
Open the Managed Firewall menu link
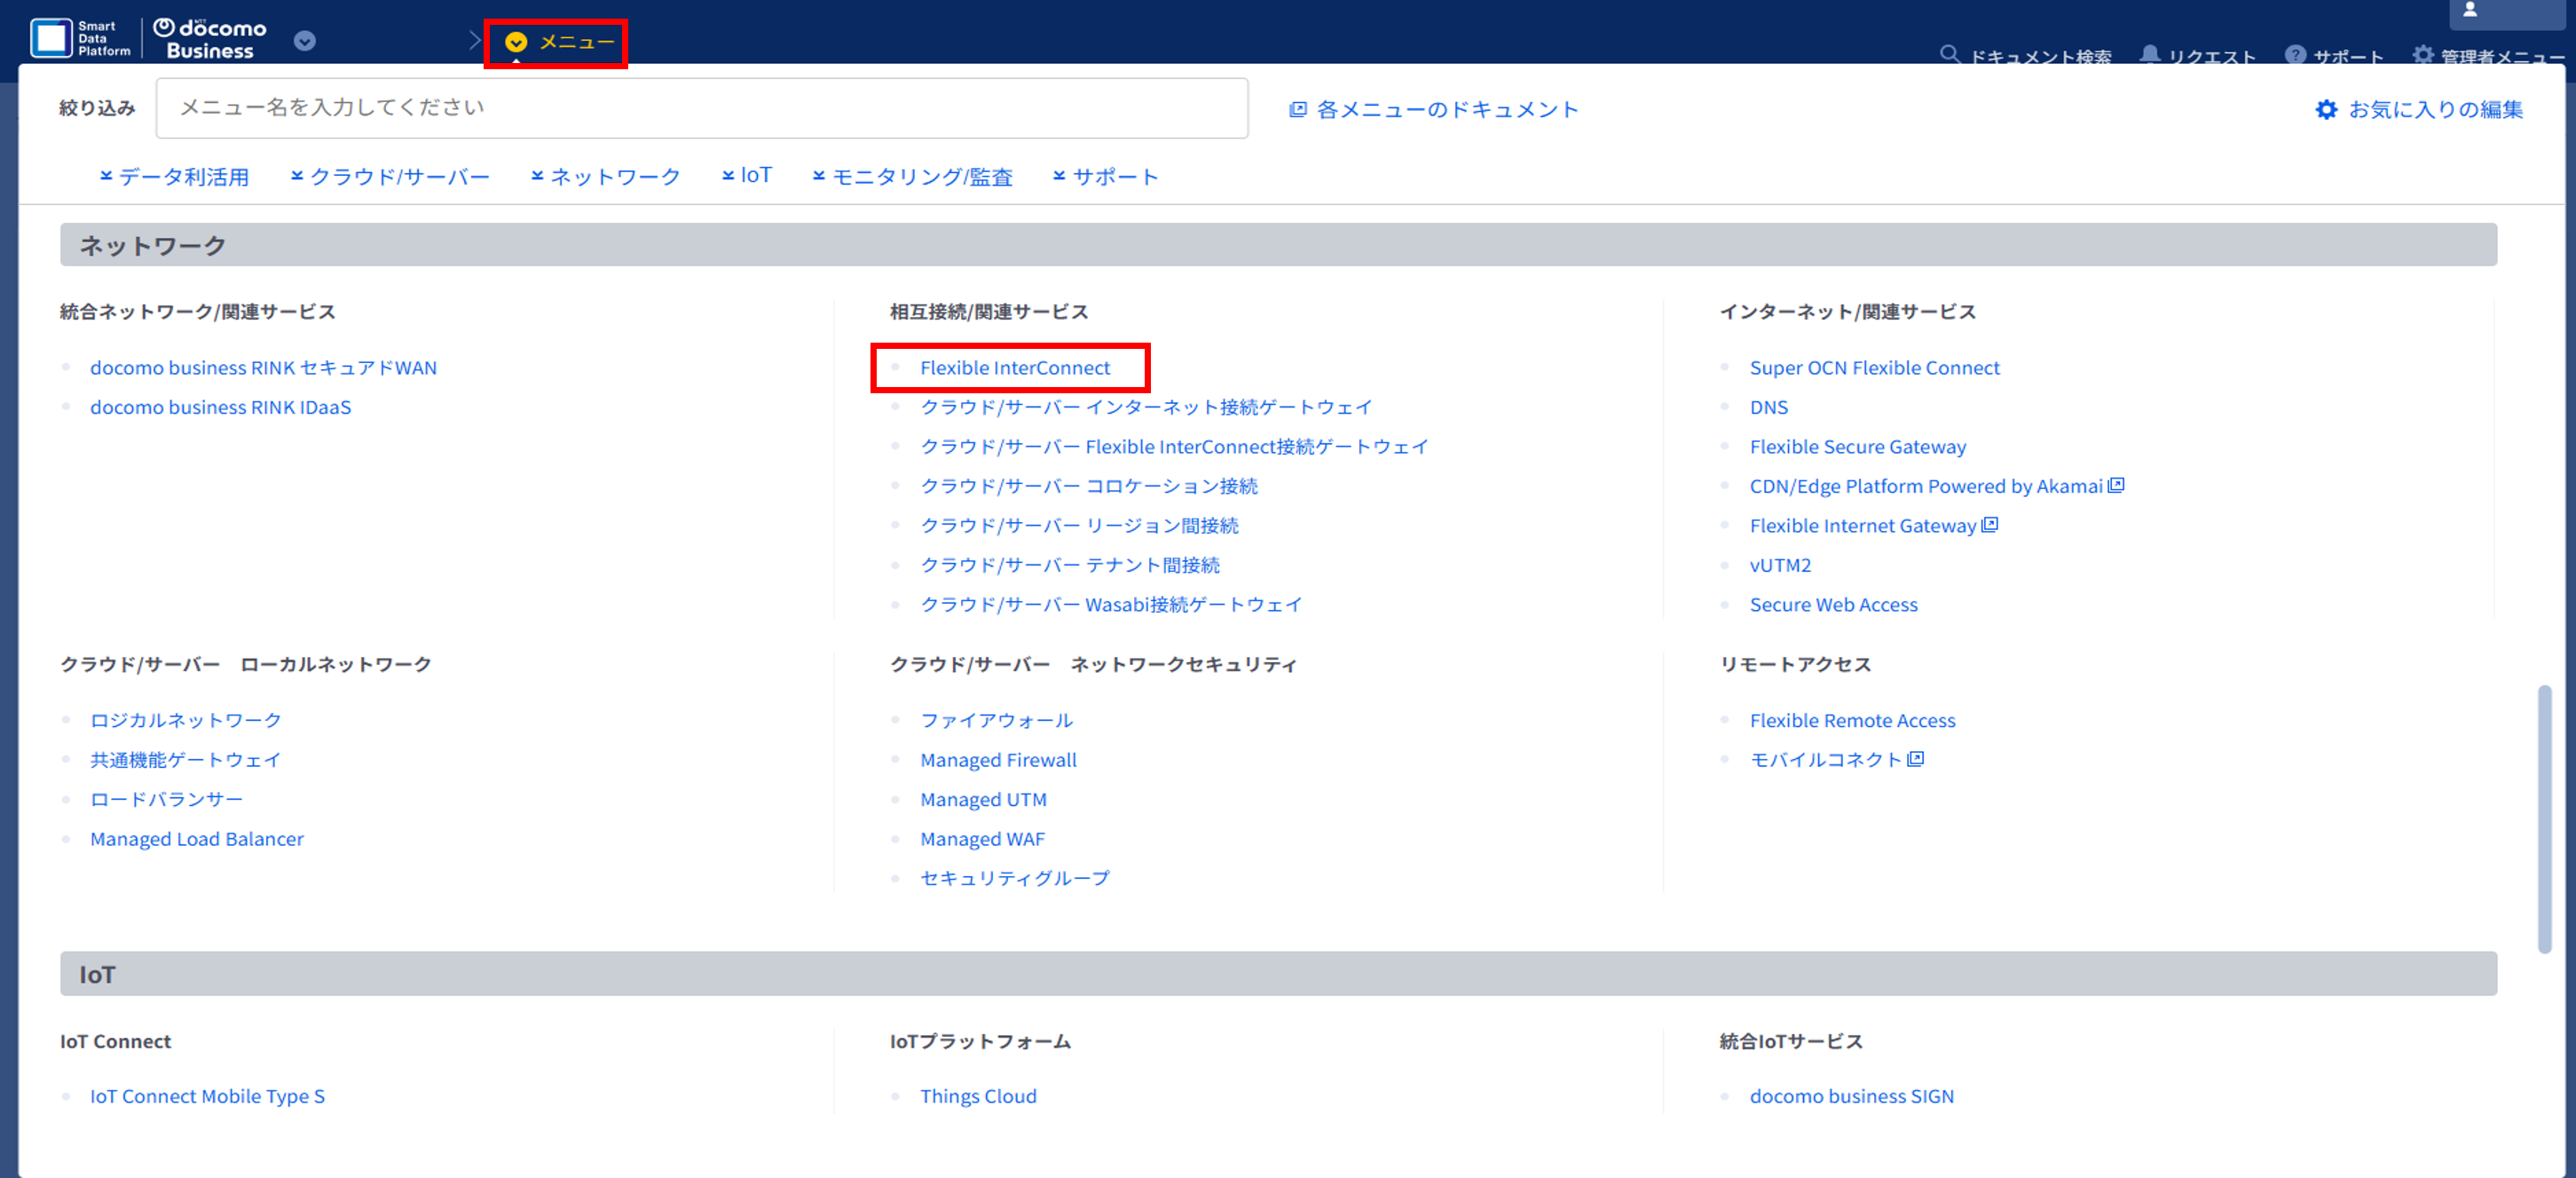tap(998, 760)
